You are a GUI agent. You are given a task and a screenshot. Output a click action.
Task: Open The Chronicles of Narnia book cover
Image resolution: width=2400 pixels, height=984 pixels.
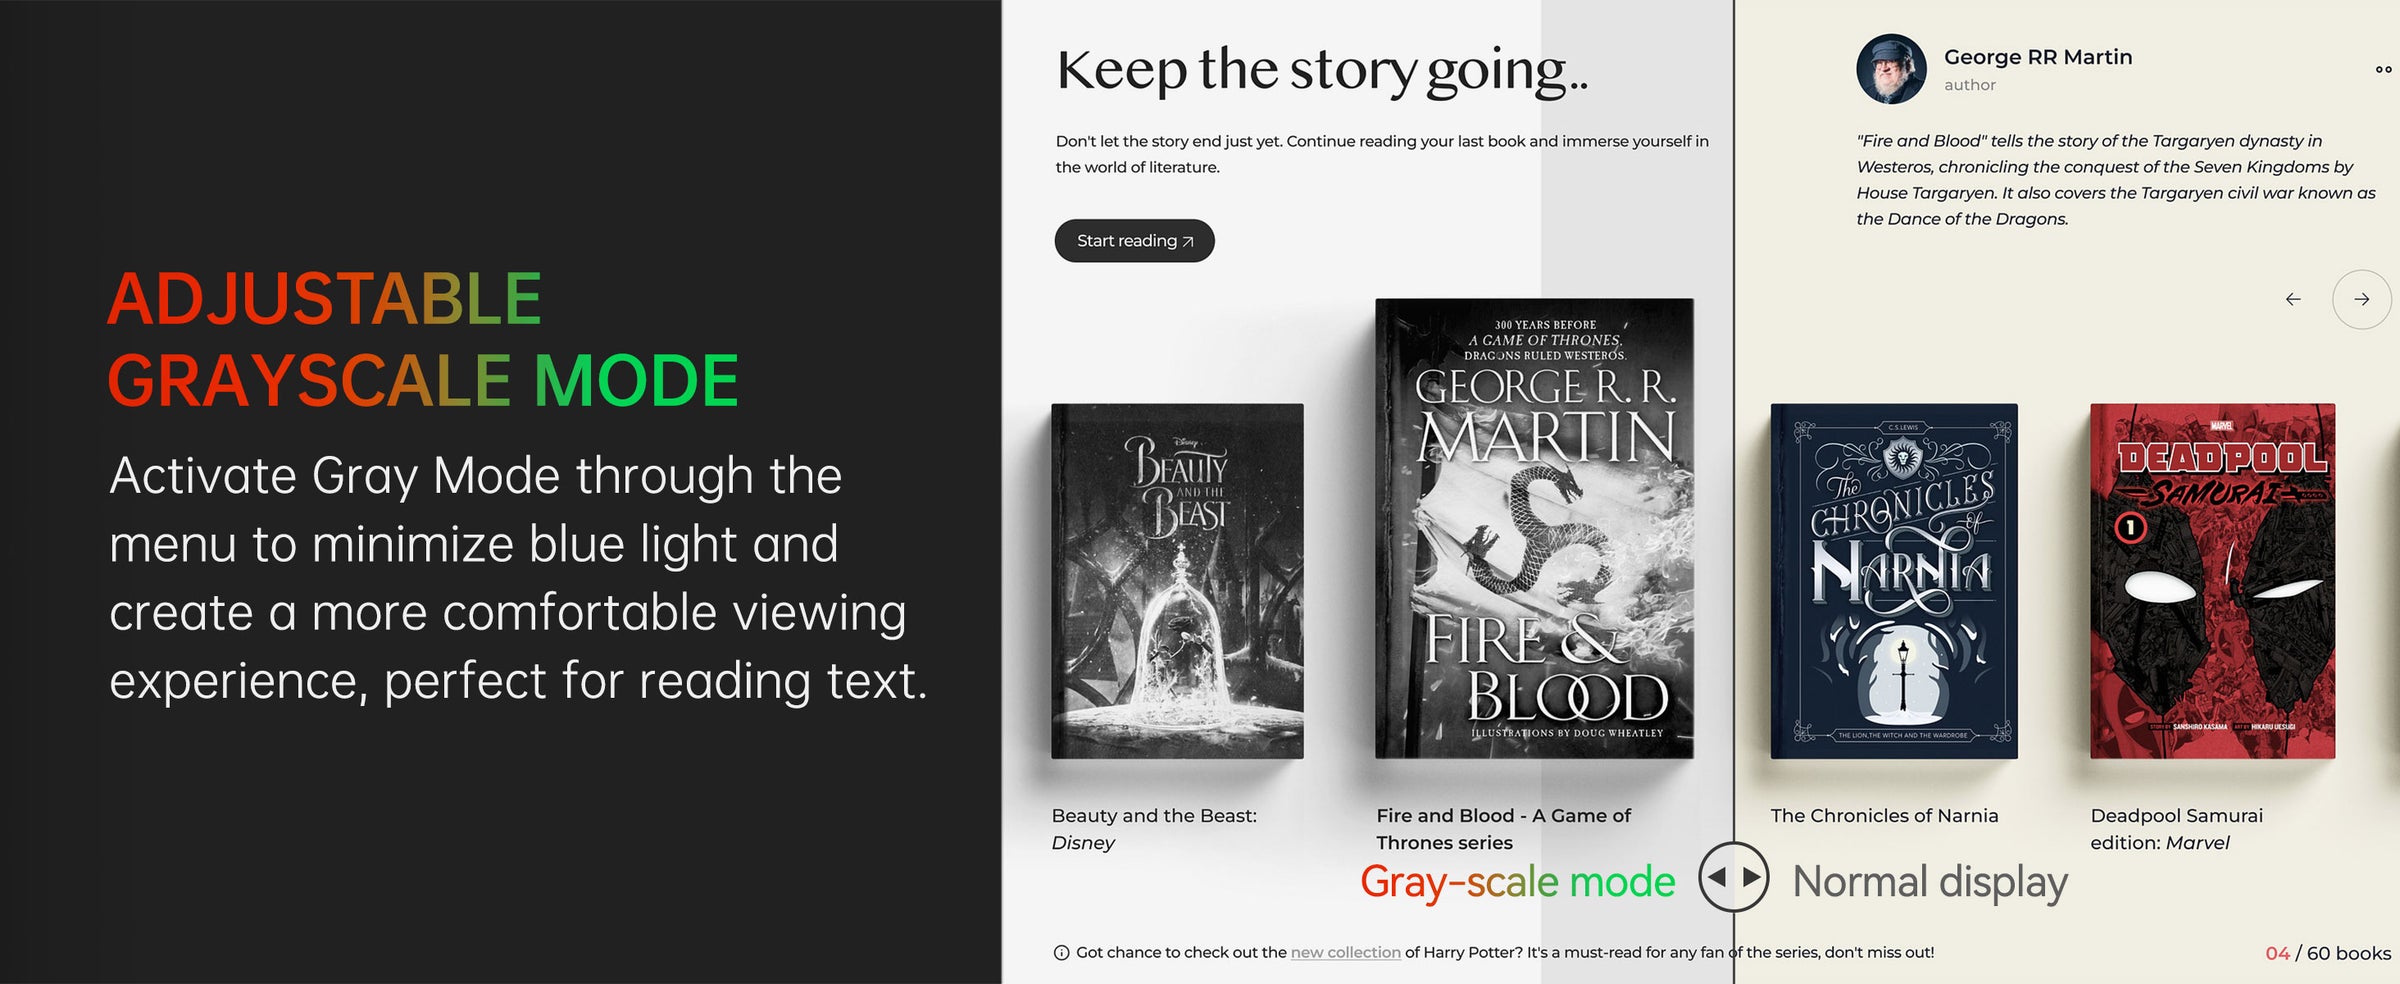(1894, 581)
